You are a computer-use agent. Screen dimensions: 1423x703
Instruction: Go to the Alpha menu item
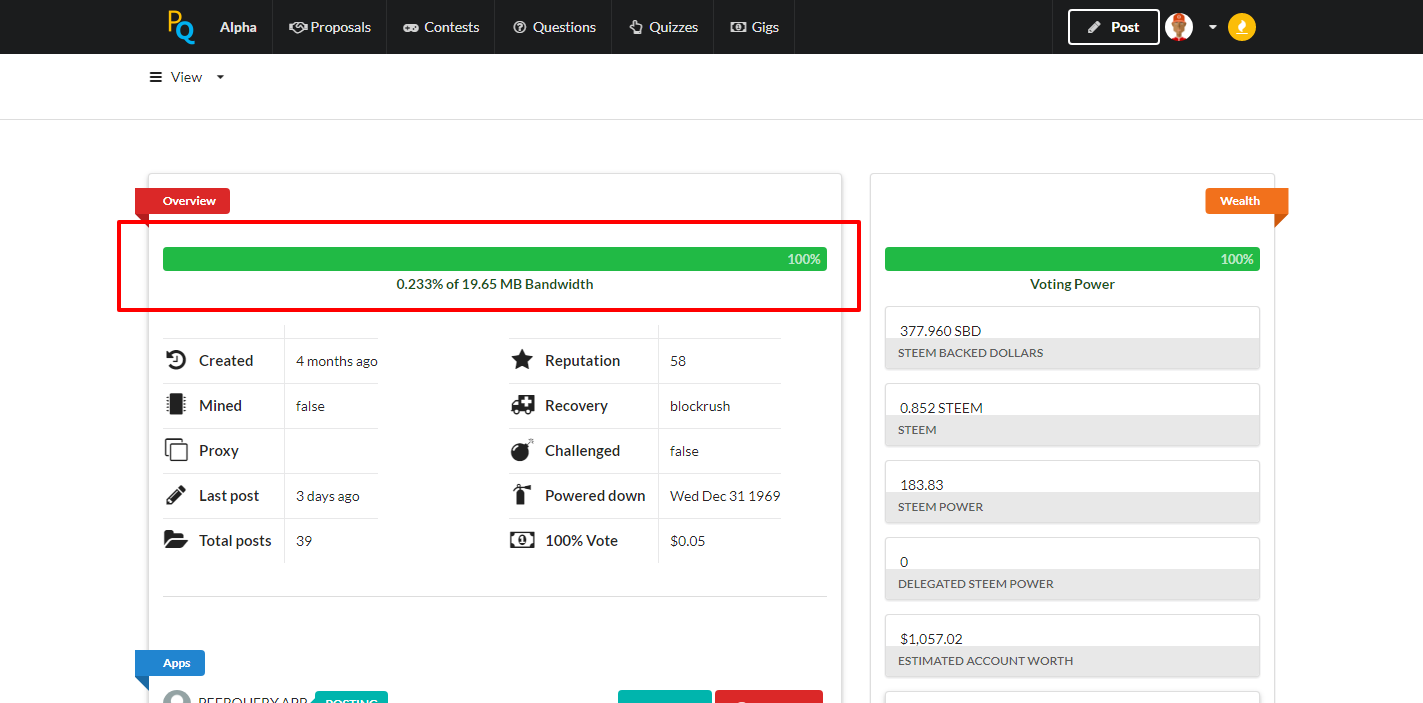(x=238, y=27)
